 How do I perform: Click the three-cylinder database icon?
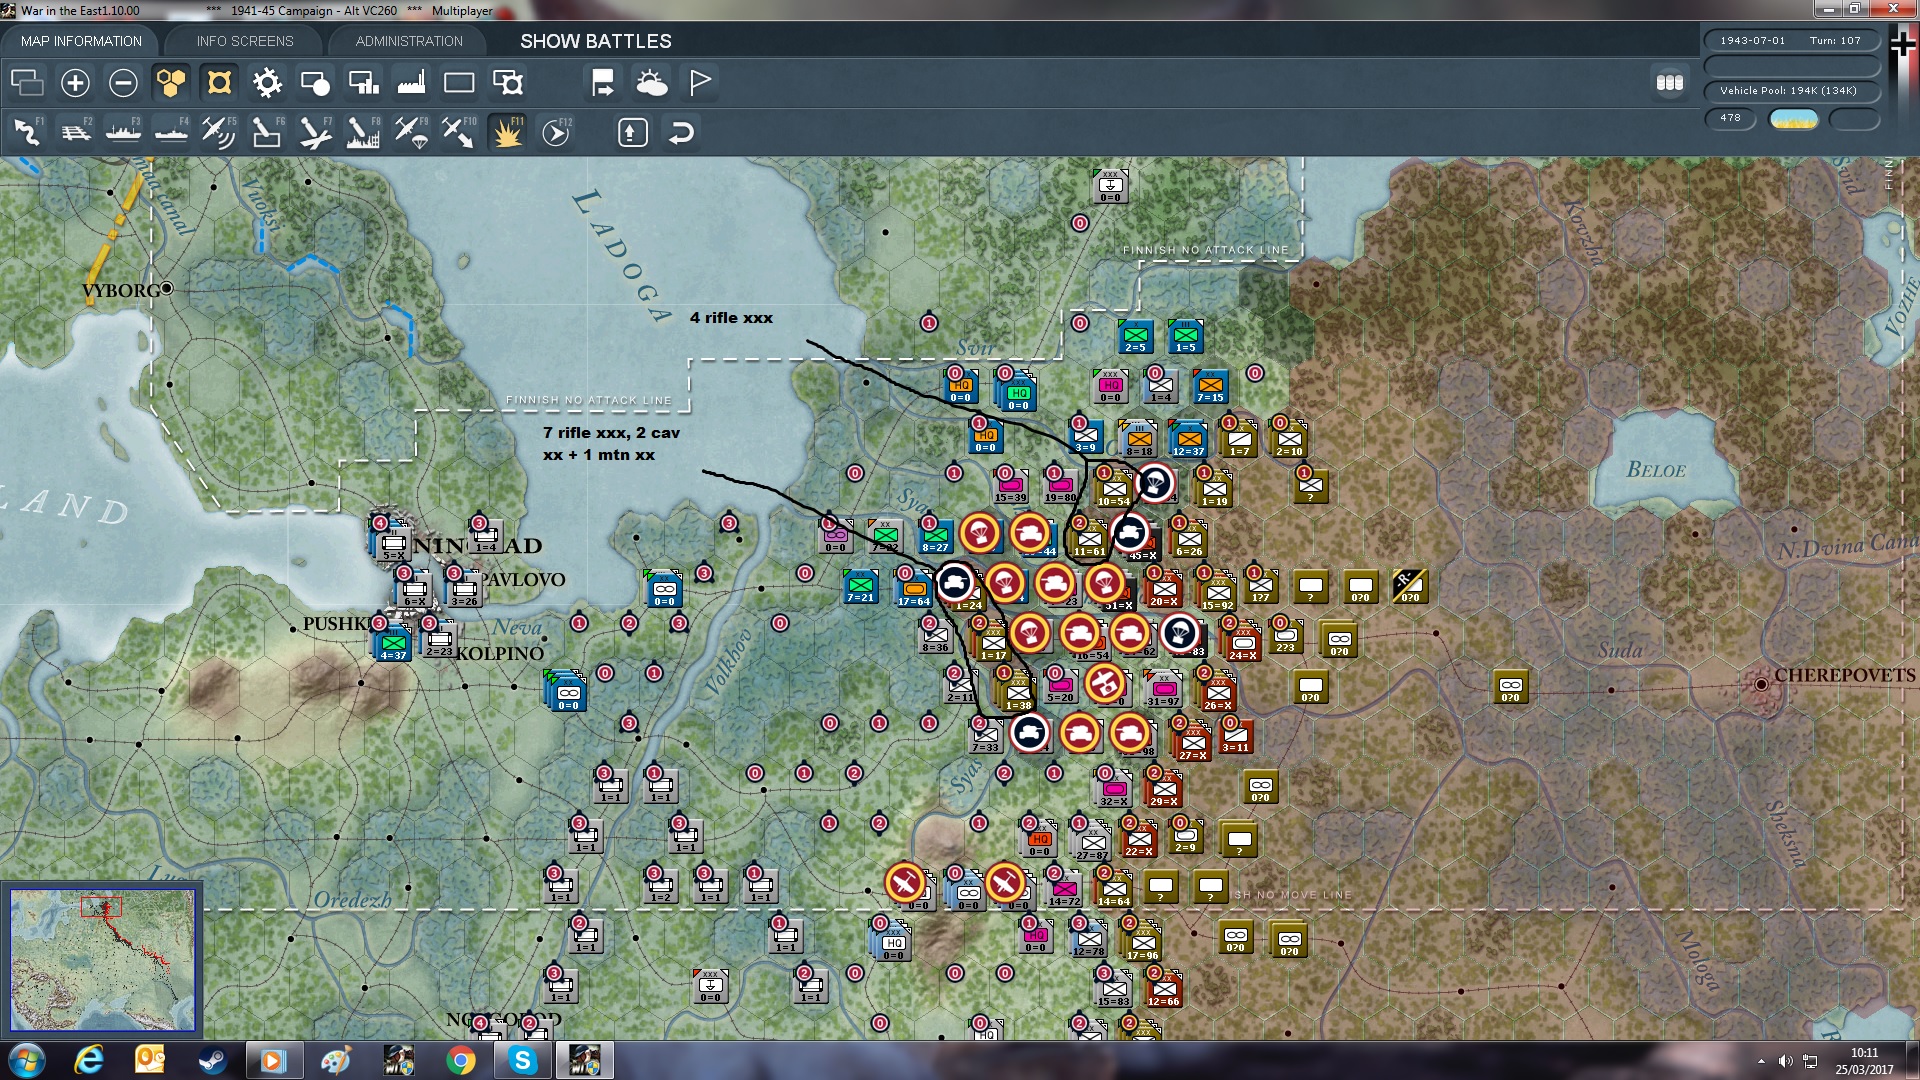(x=1670, y=82)
